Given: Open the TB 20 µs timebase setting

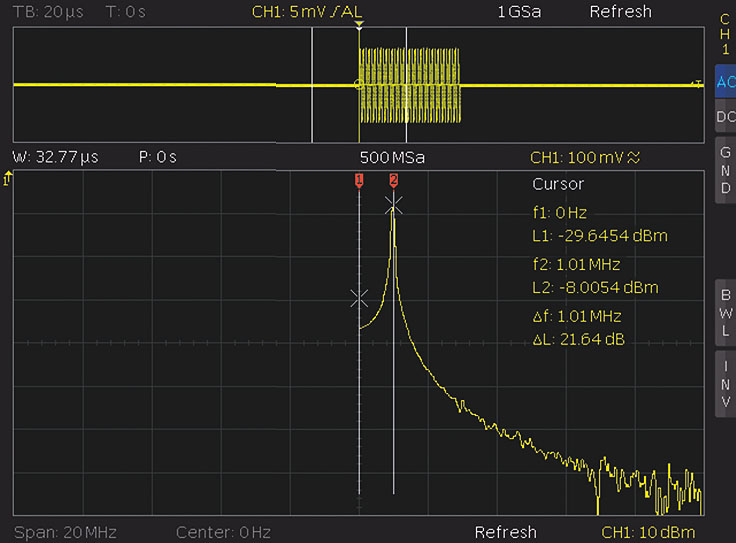Looking at the screenshot, I should [49, 12].
